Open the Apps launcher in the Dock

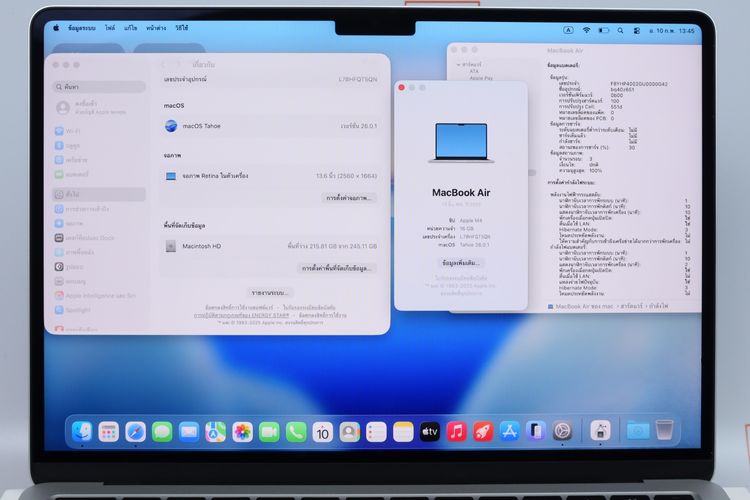click(109, 432)
